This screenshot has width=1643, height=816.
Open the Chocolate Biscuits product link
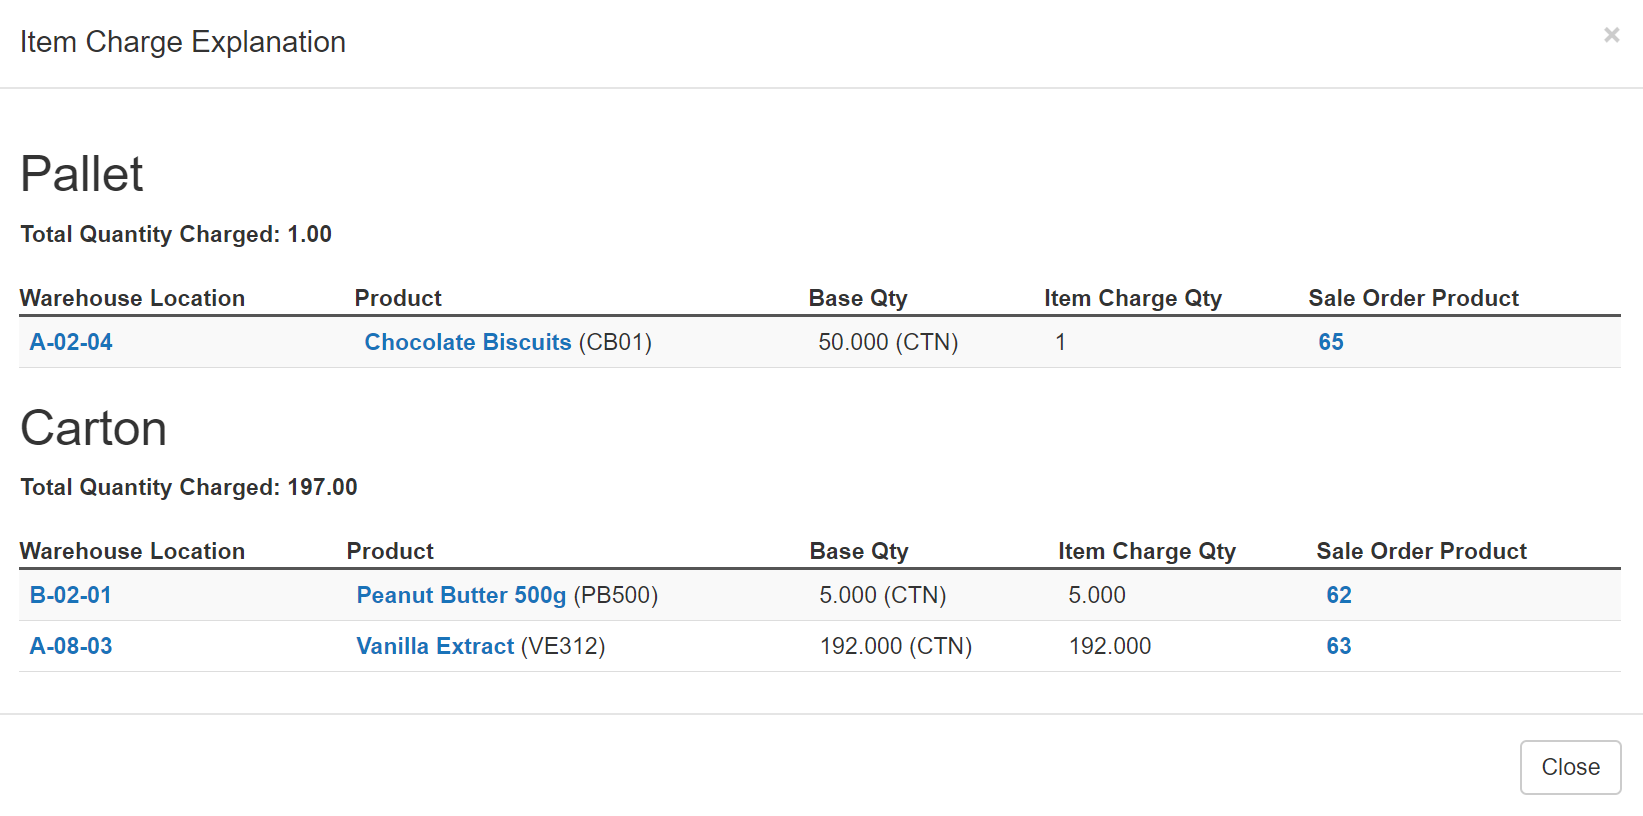click(467, 342)
